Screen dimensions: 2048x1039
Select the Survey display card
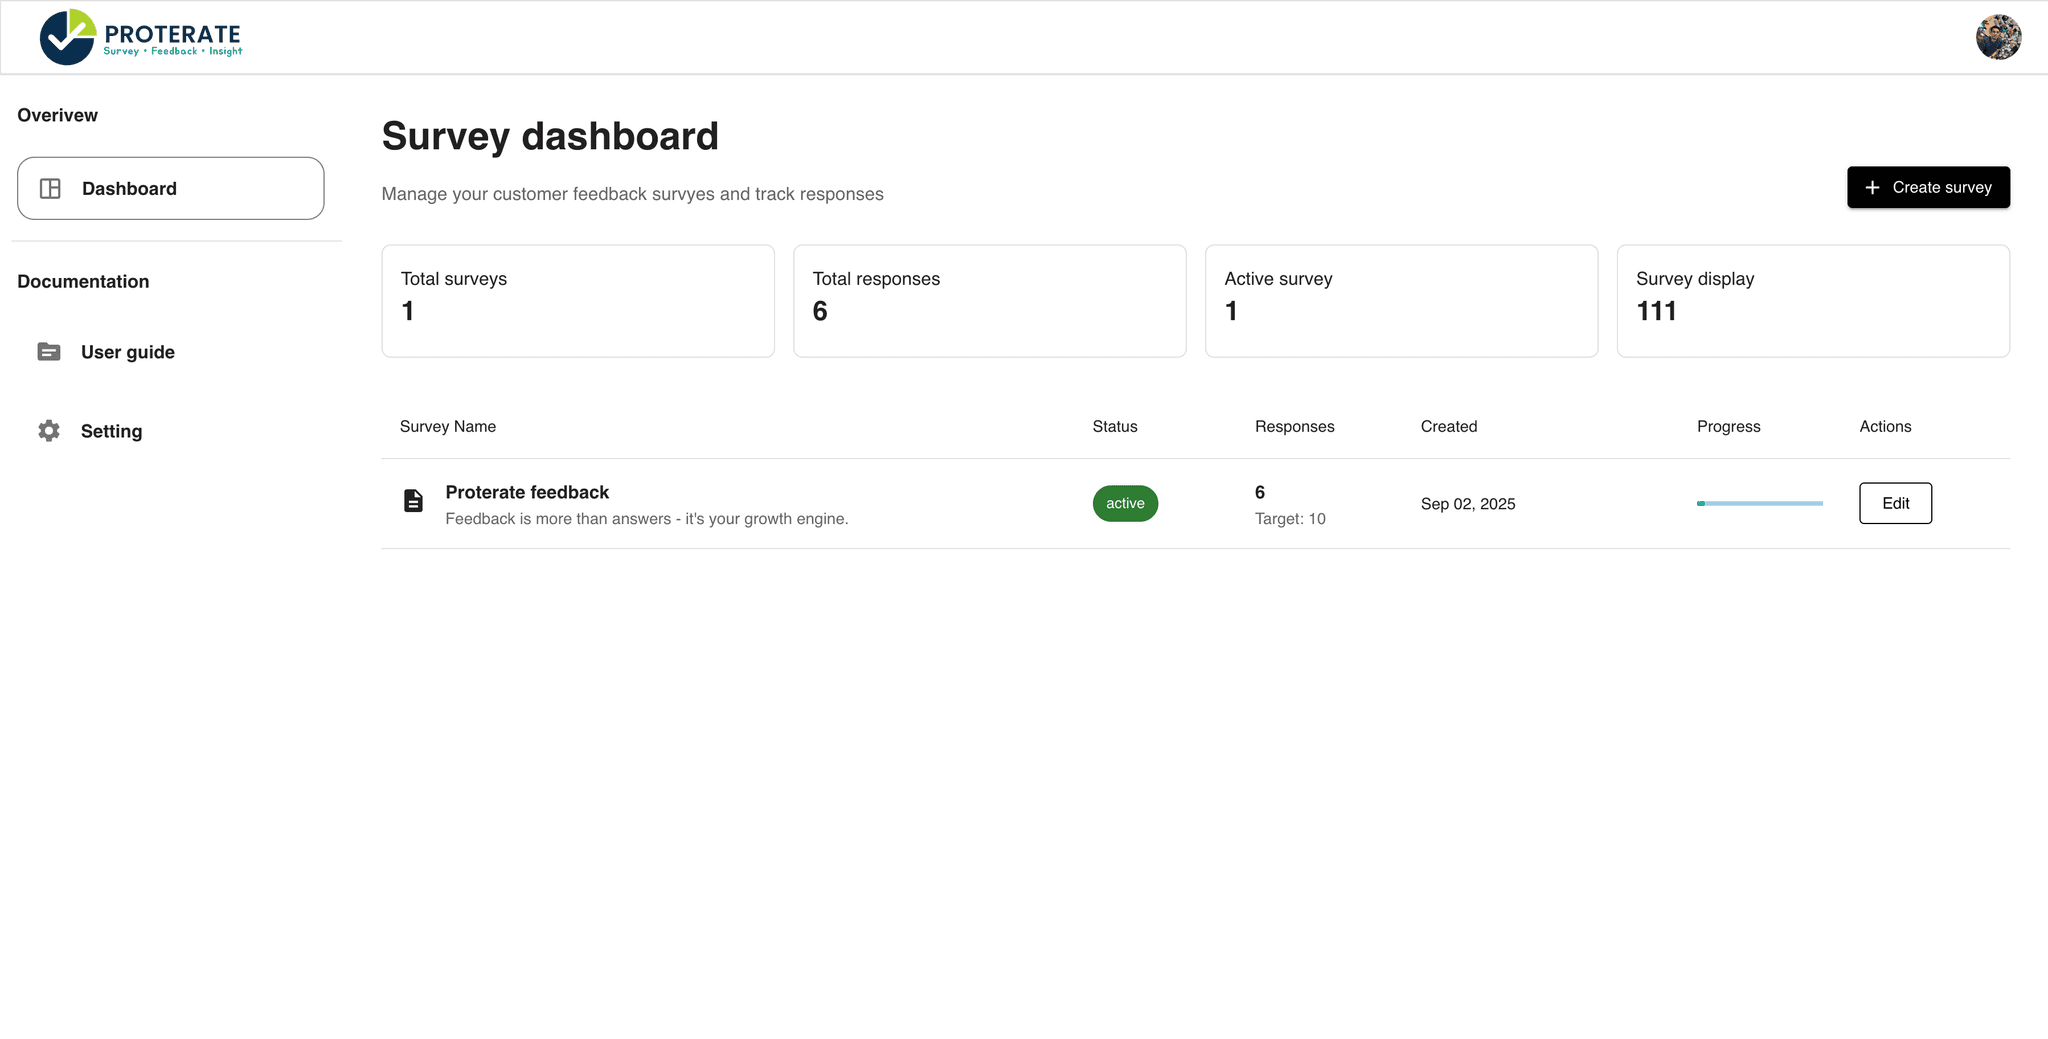pos(1812,301)
